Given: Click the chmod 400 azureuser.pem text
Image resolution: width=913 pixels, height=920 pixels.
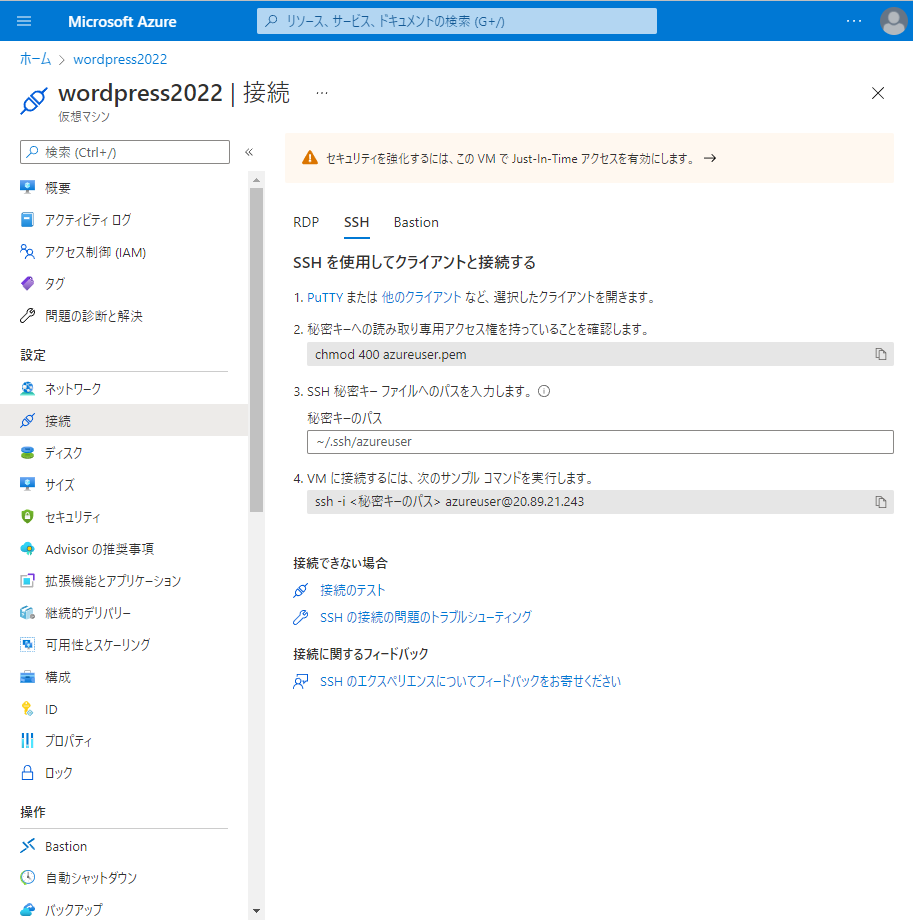Looking at the screenshot, I should click(391, 354).
